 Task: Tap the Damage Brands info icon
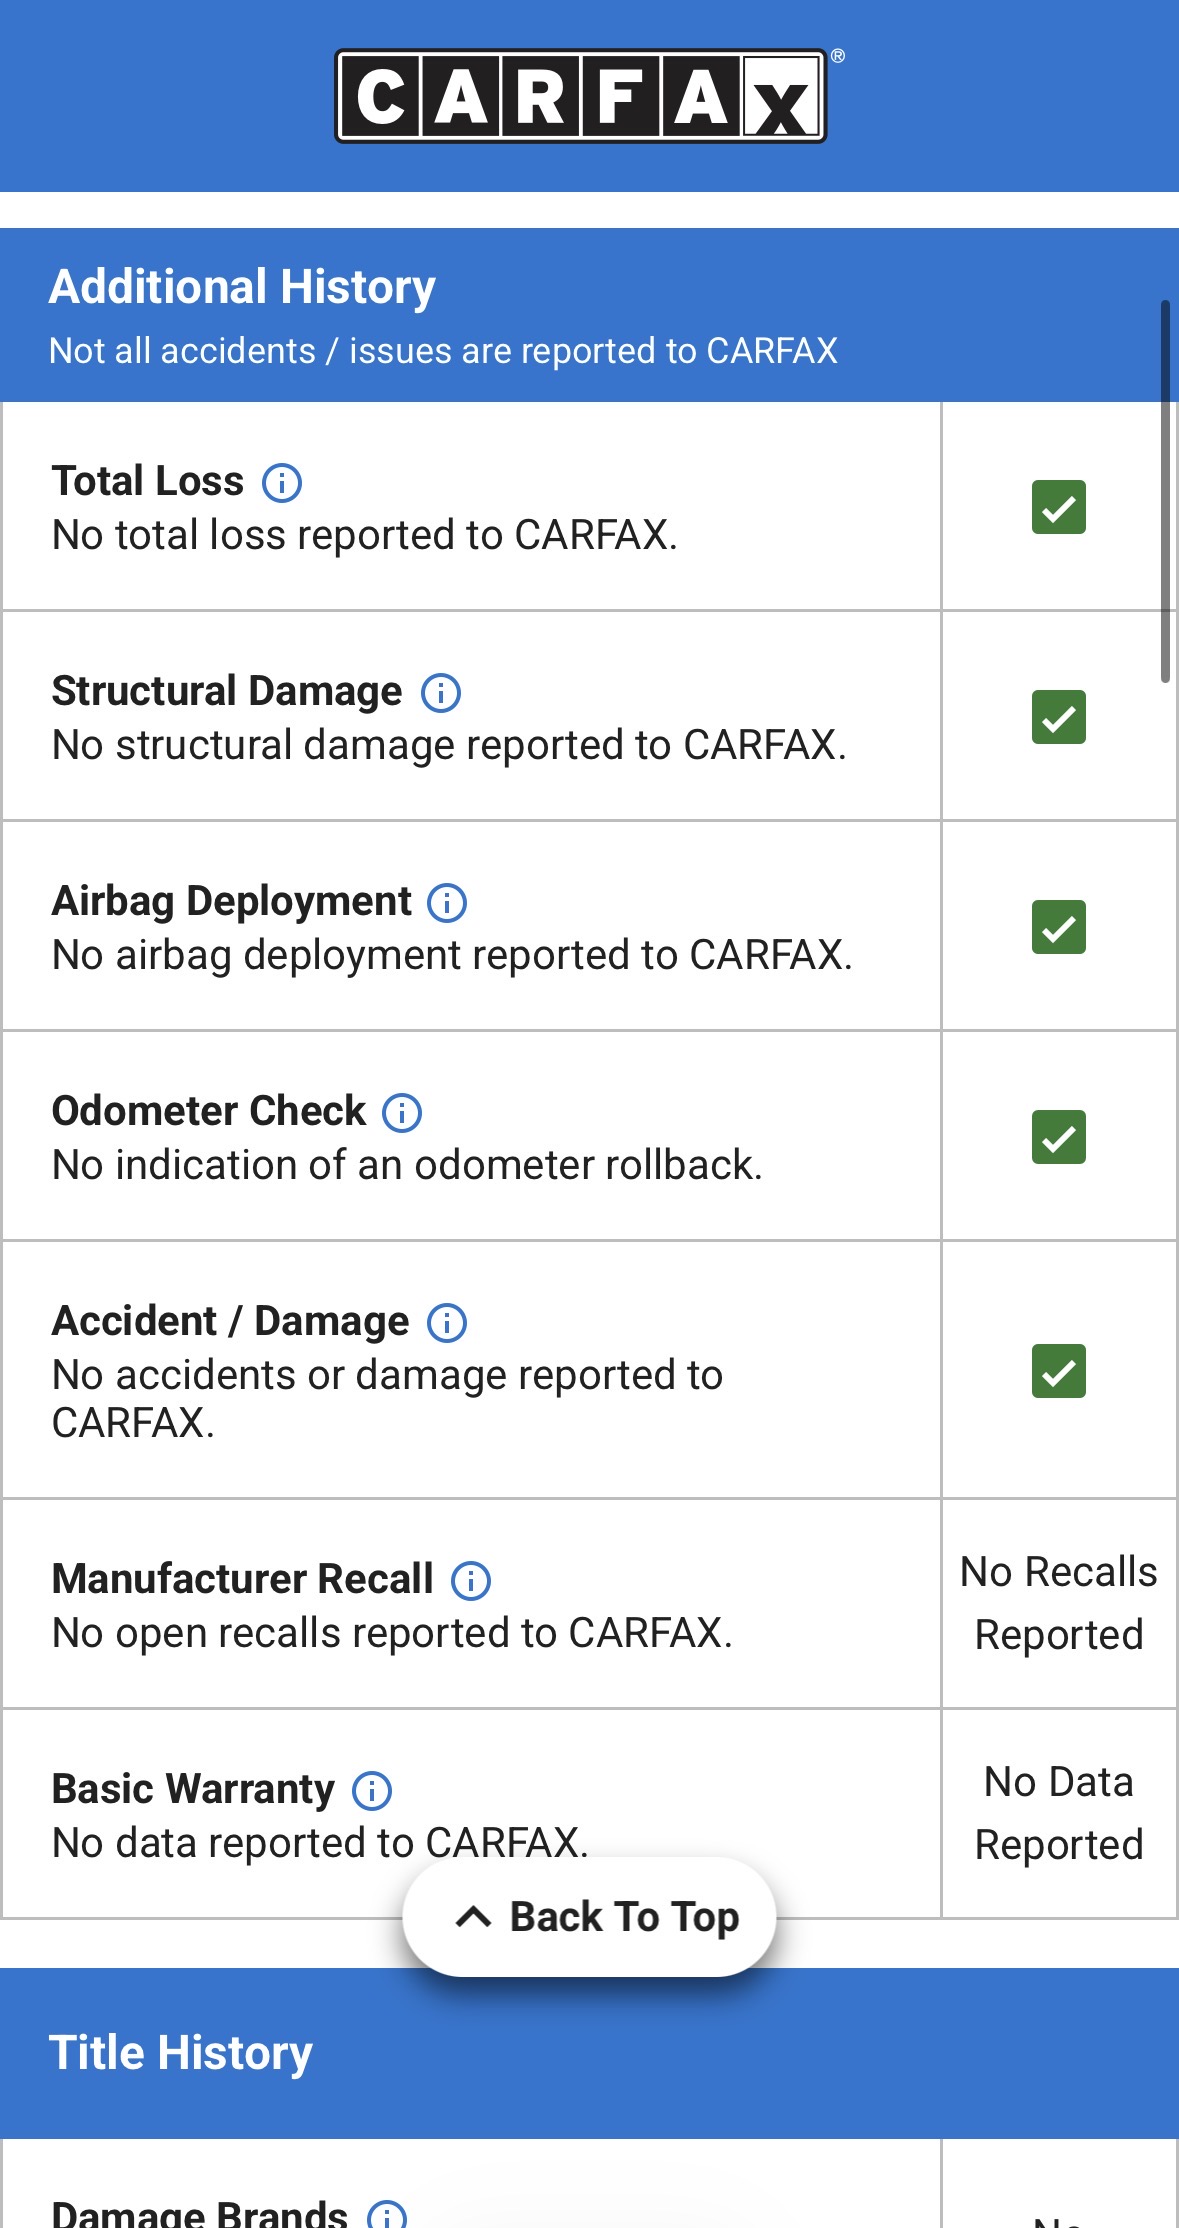coord(387,2214)
